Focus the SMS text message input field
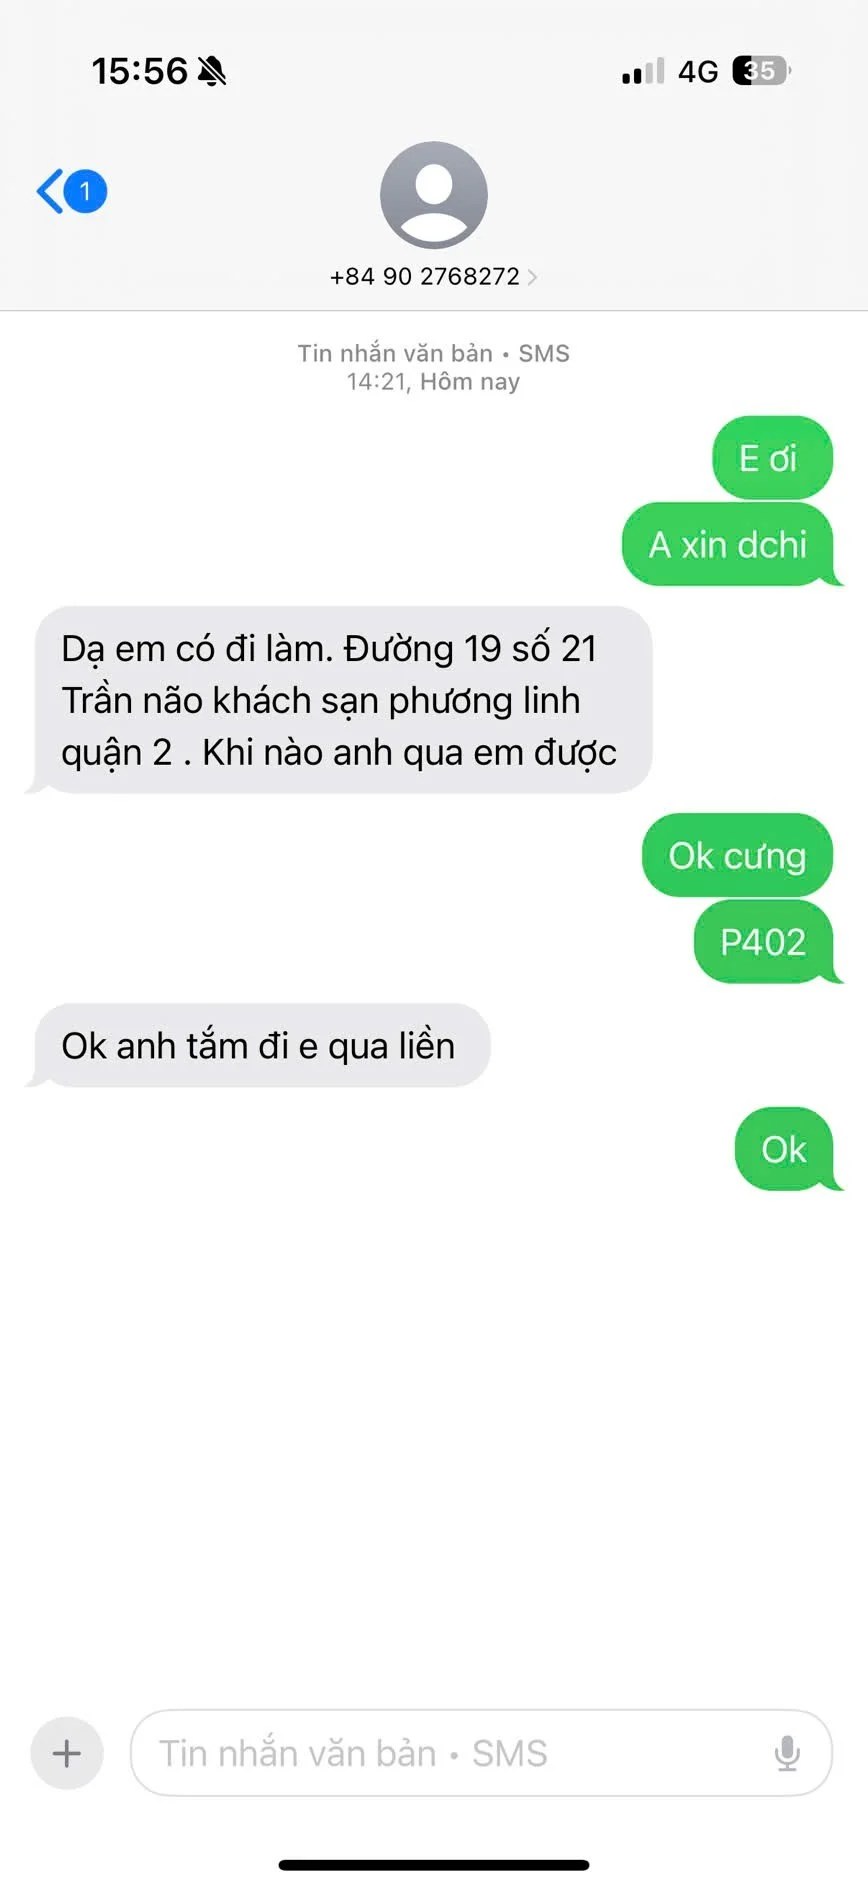 point(481,1753)
